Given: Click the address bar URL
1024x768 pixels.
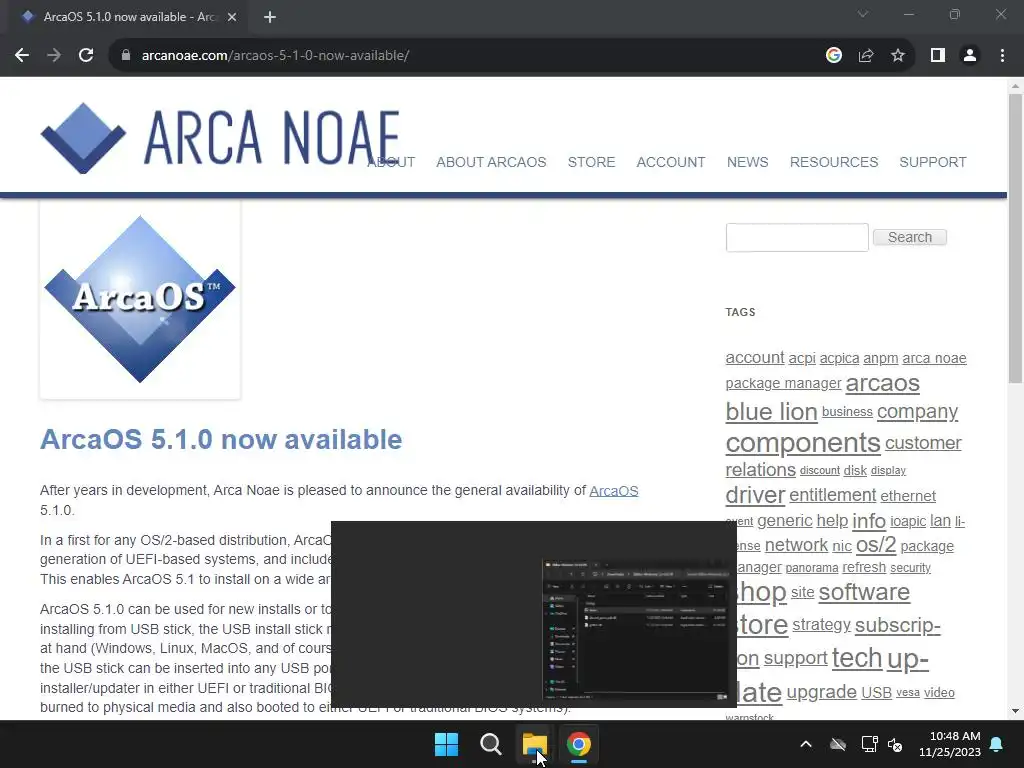Looking at the screenshot, I should point(276,56).
